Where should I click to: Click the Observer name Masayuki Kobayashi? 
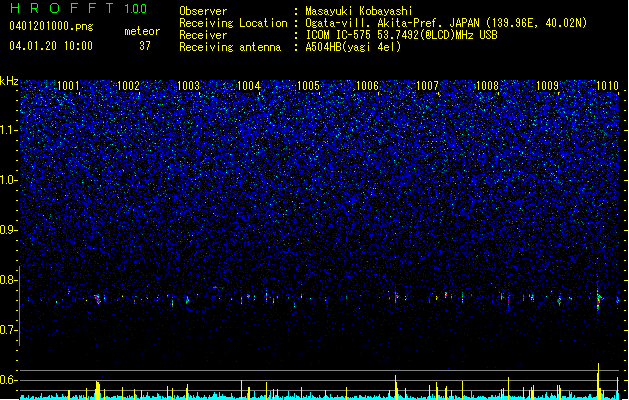pyautogui.click(x=359, y=11)
